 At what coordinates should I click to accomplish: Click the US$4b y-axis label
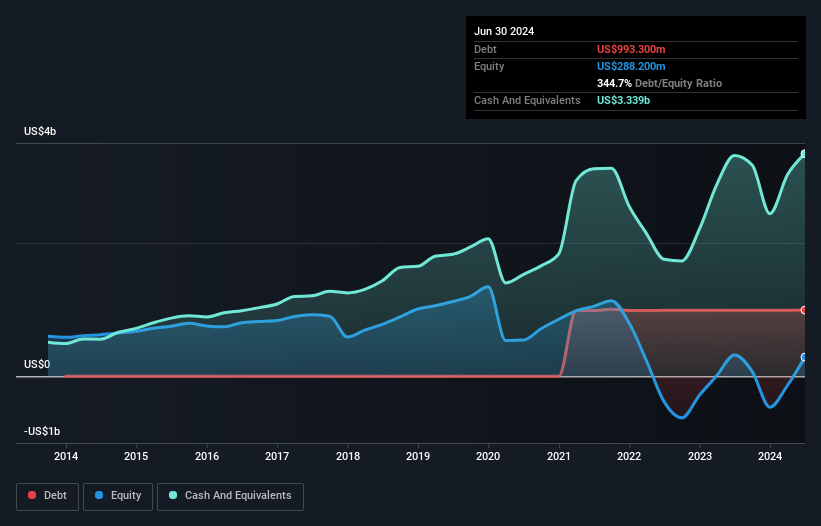(x=40, y=131)
